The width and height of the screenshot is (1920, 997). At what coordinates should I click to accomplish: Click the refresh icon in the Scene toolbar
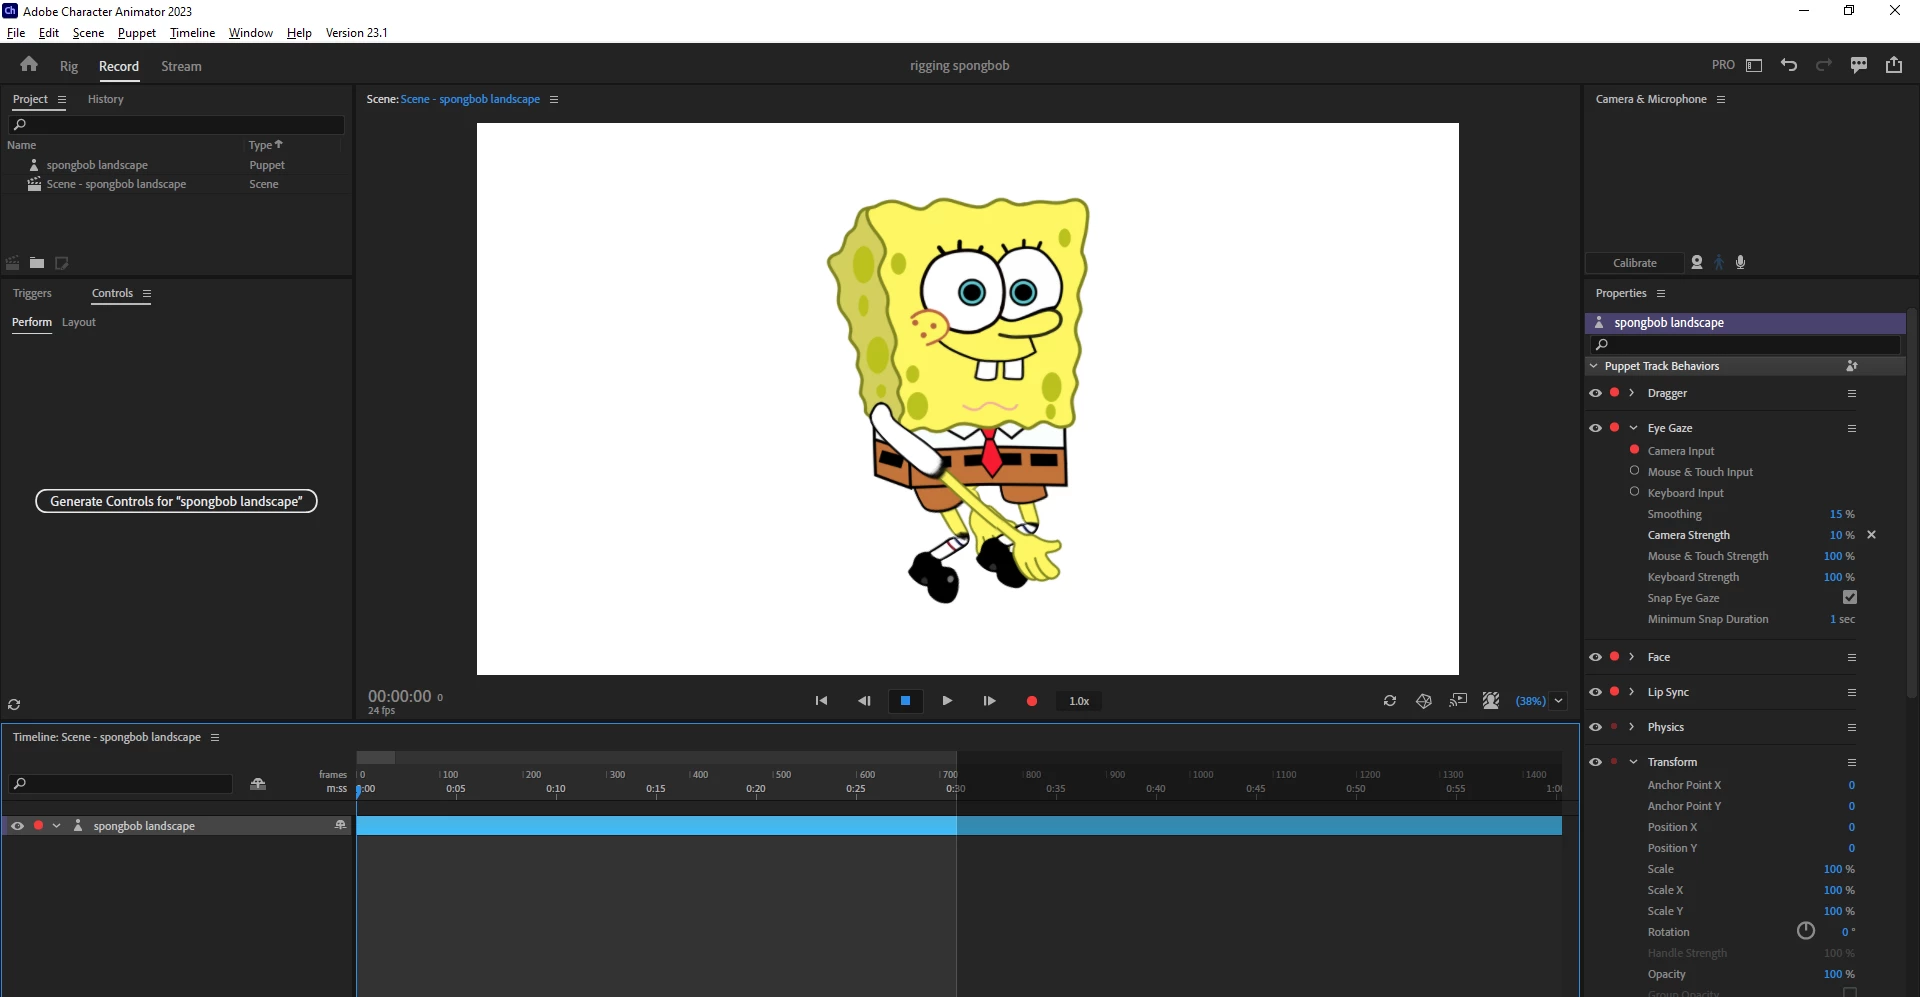point(1390,701)
